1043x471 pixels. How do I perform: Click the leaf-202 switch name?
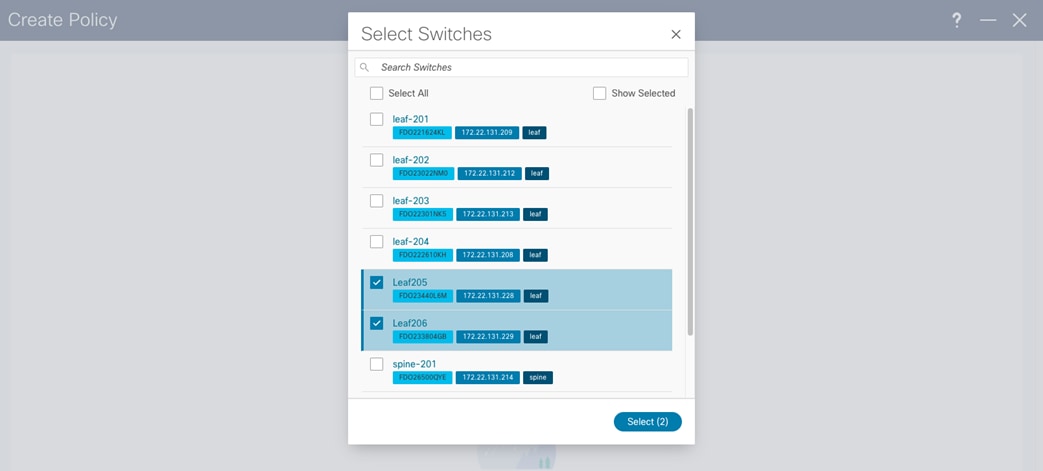coord(411,160)
